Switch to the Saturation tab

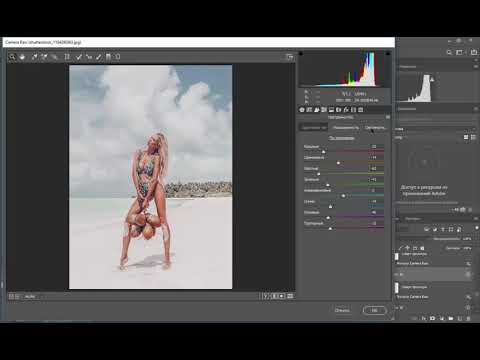tap(346, 128)
